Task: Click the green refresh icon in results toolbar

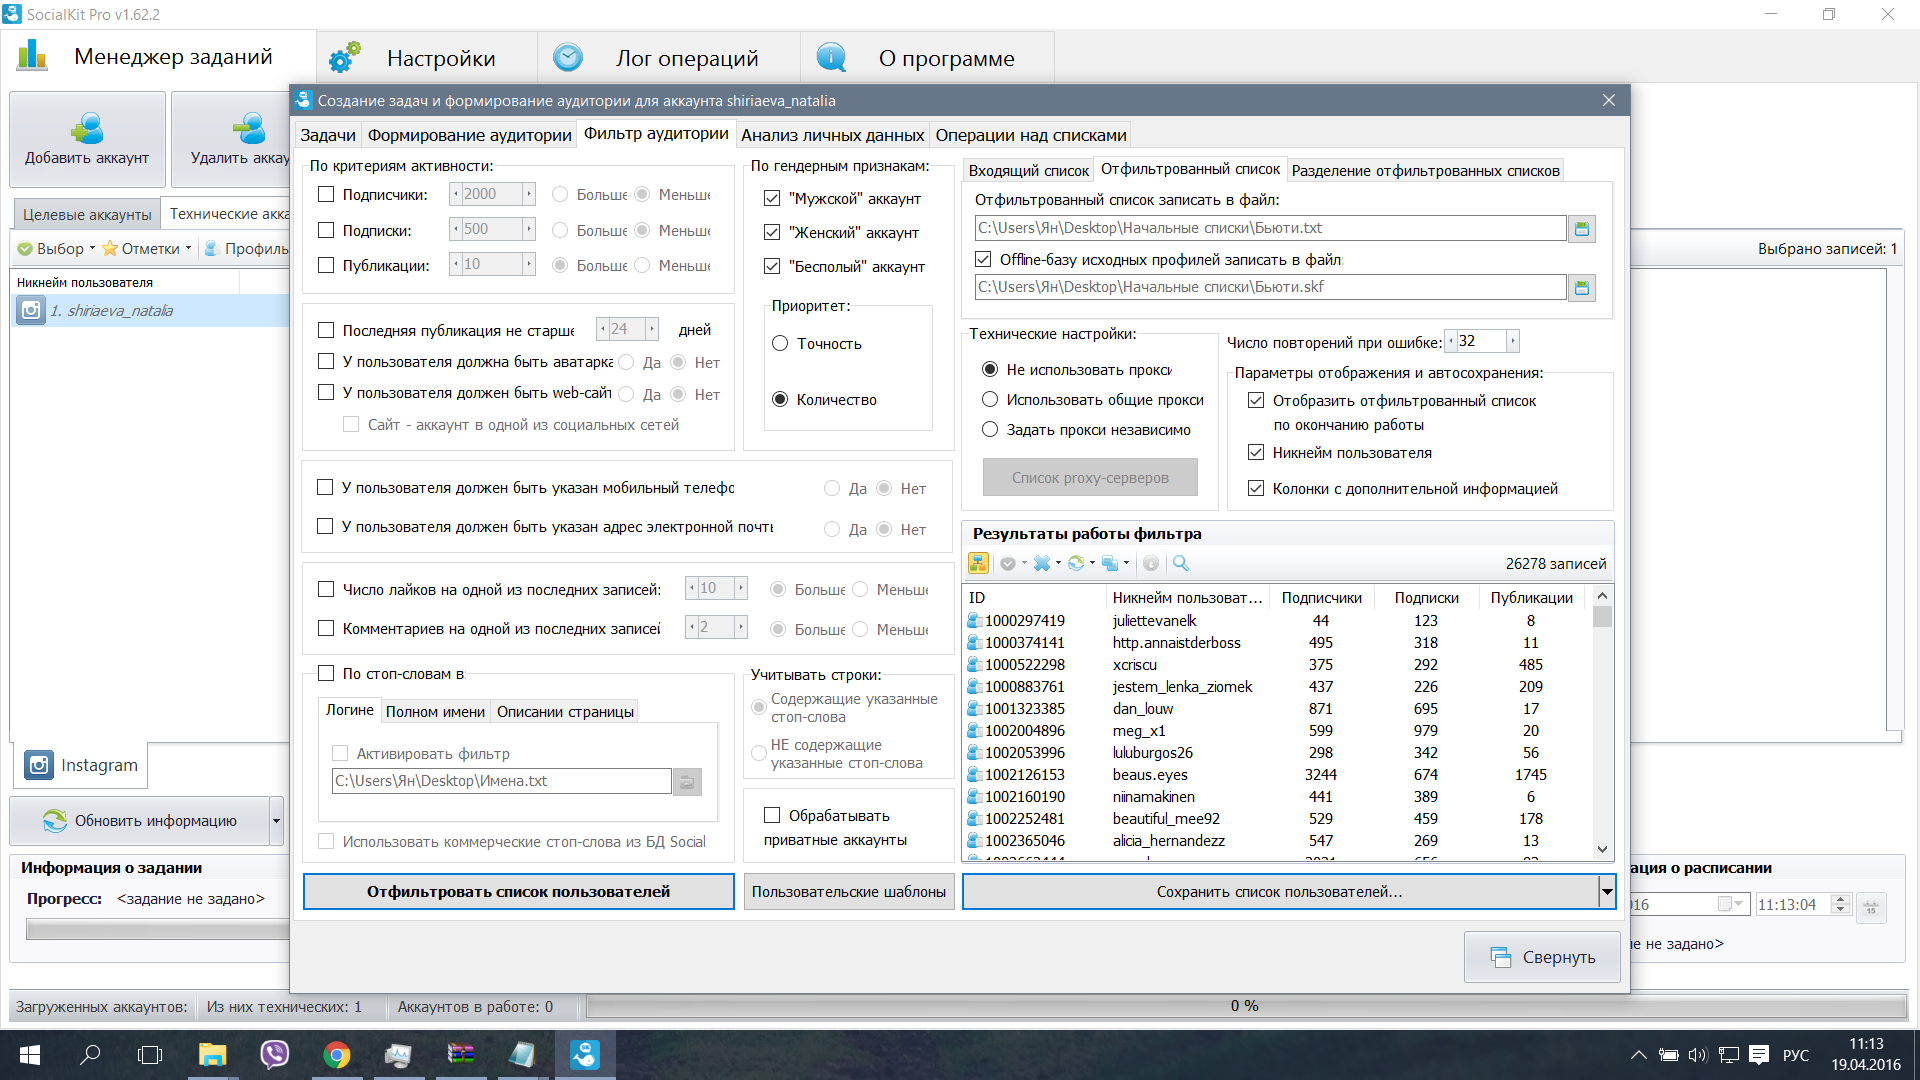Action: (1076, 564)
